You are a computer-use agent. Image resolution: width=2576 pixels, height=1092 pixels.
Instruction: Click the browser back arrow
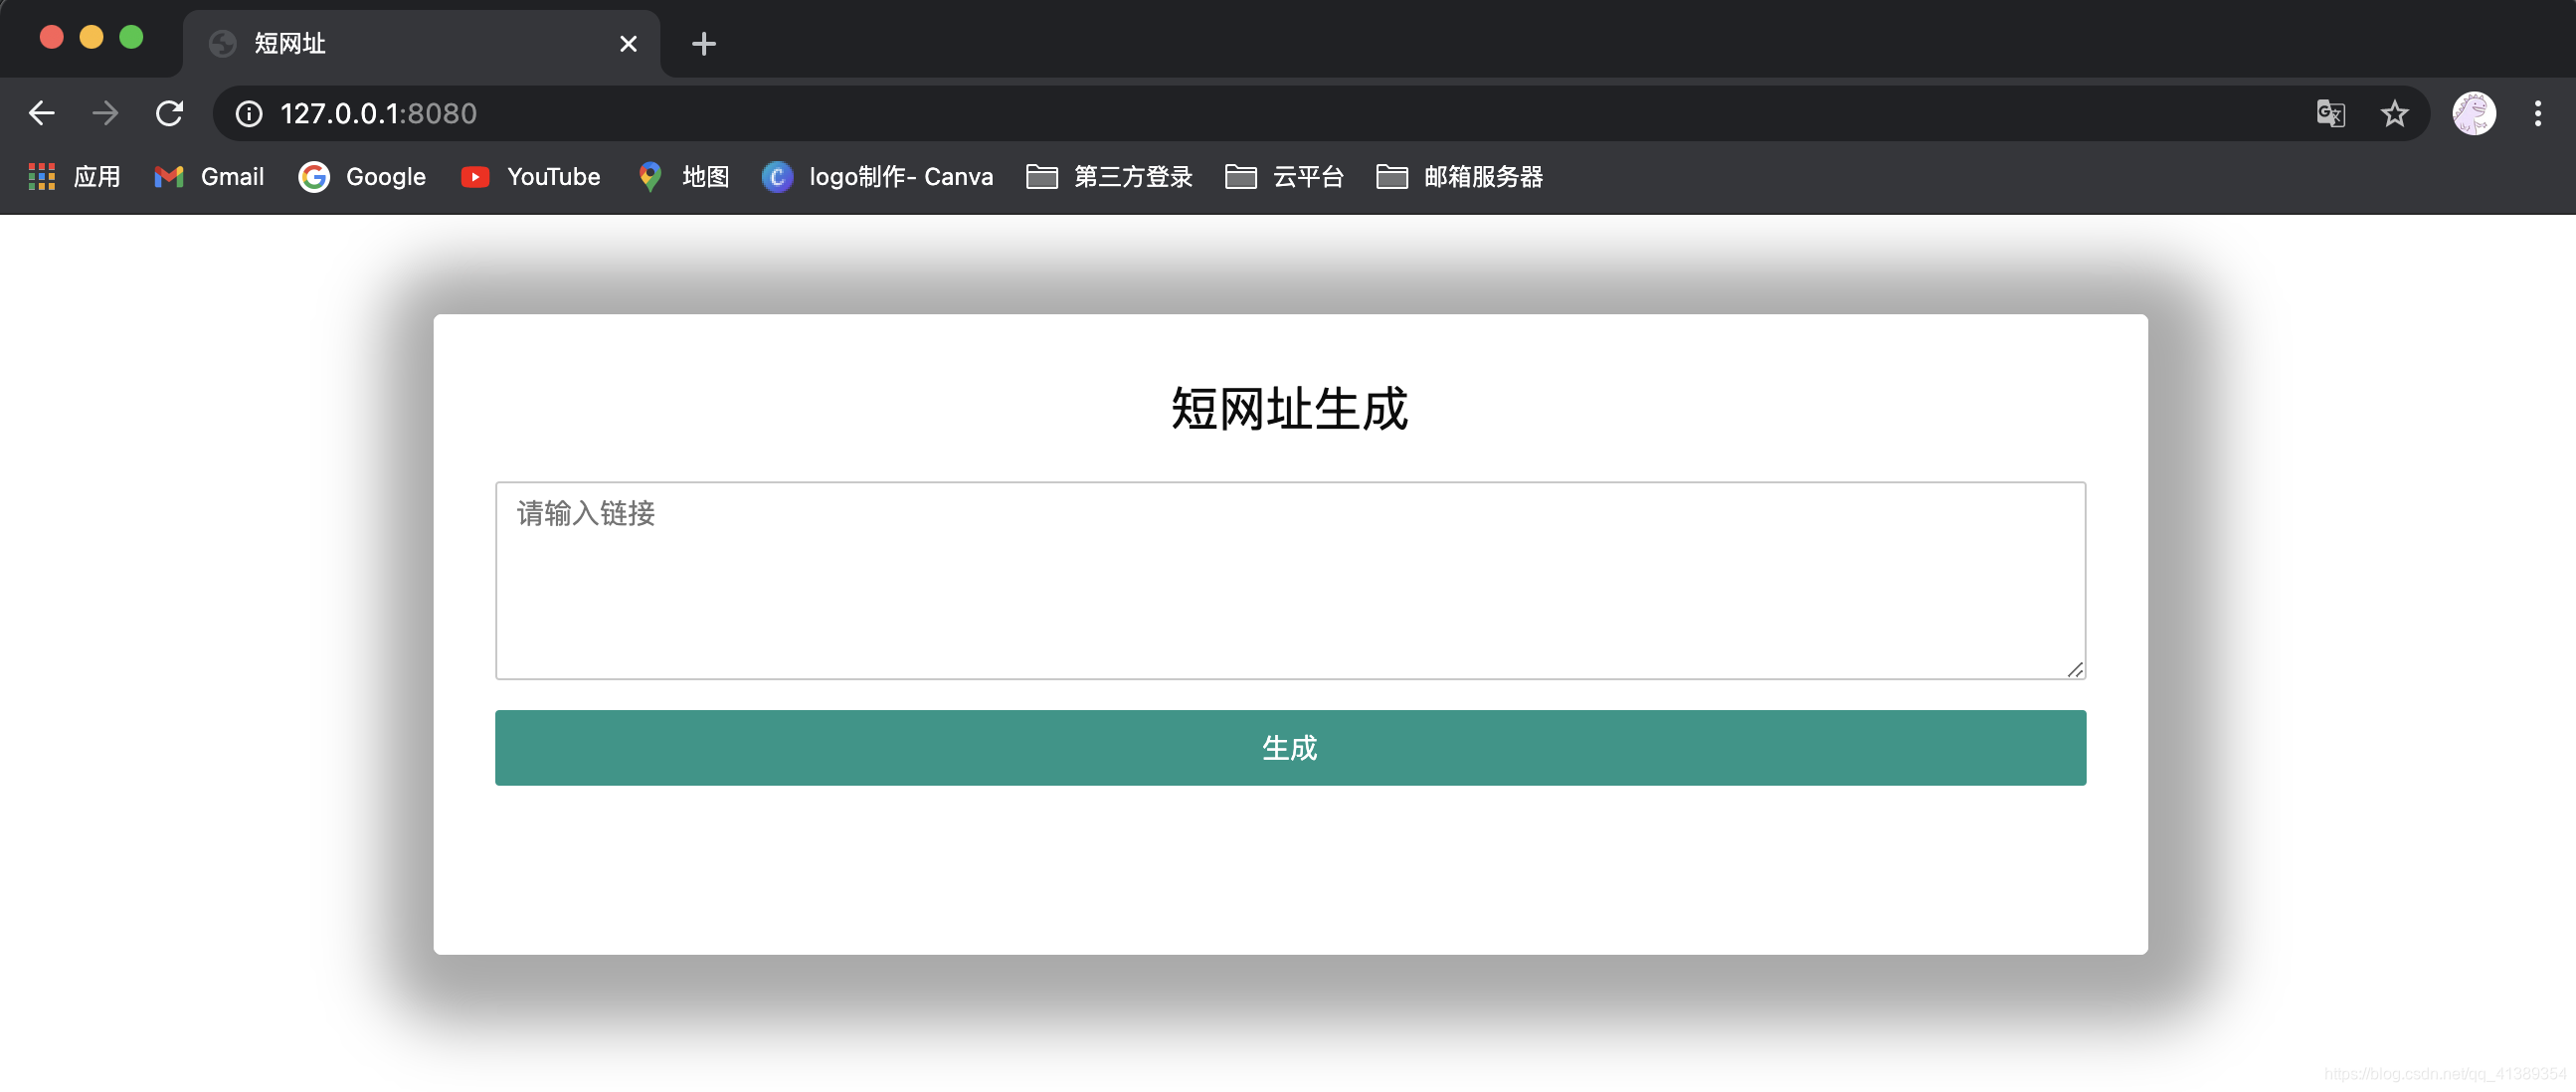[x=41, y=113]
